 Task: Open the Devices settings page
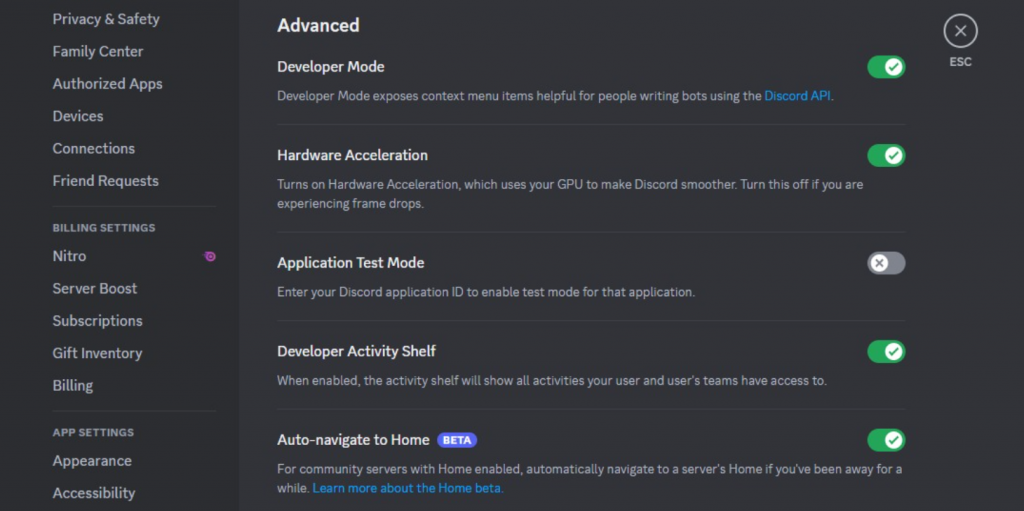(x=78, y=116)
